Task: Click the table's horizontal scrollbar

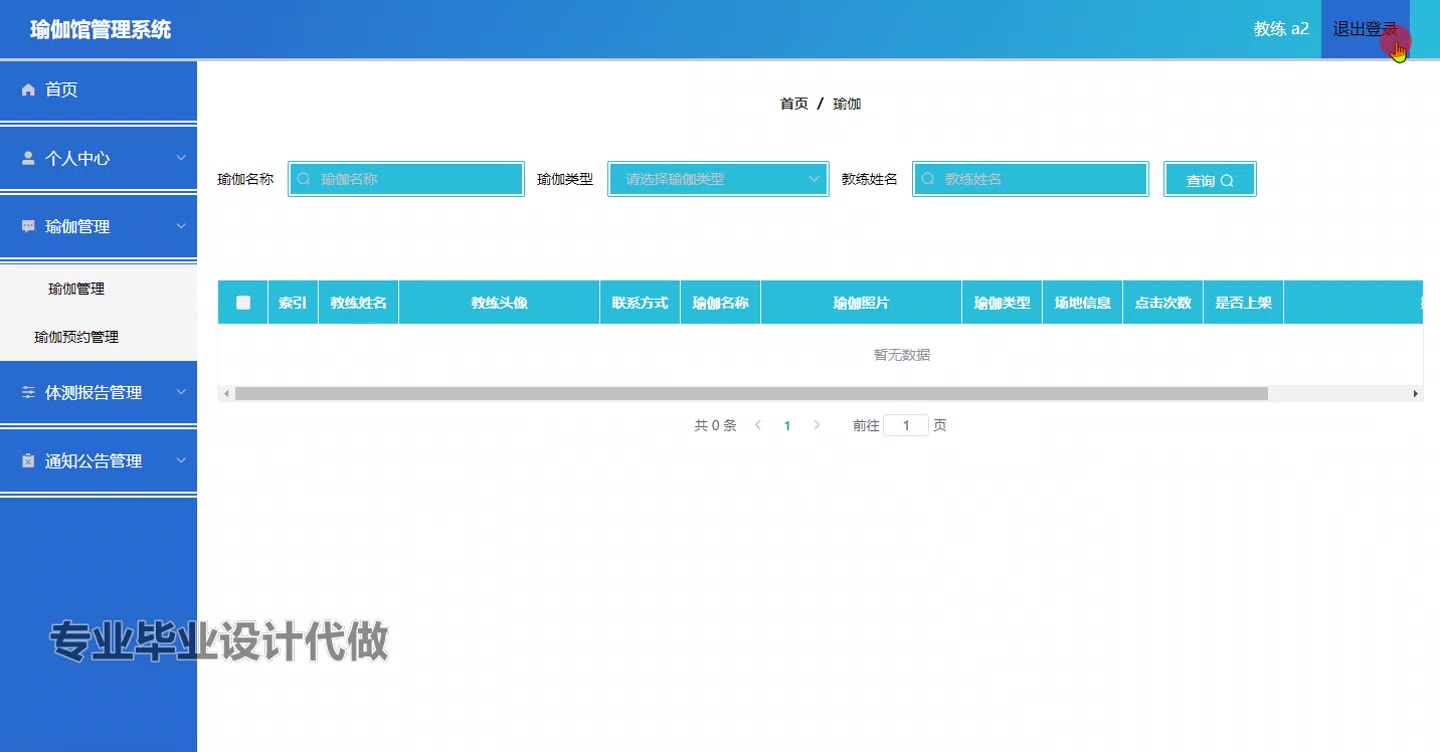Action: coord(751,394)
